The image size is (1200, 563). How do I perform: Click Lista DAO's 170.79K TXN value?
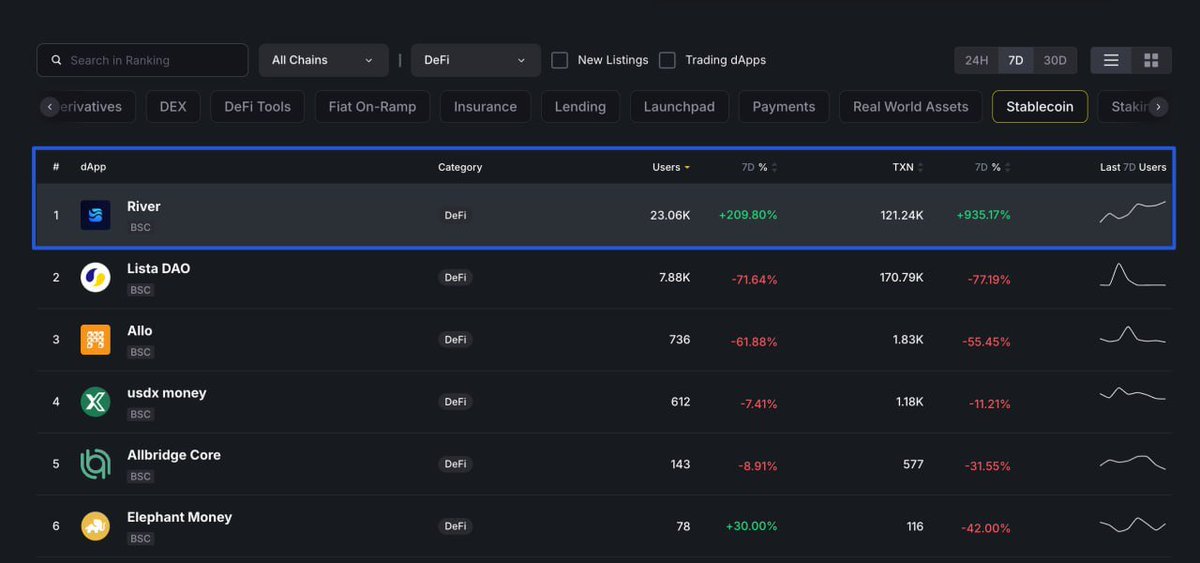901,277
